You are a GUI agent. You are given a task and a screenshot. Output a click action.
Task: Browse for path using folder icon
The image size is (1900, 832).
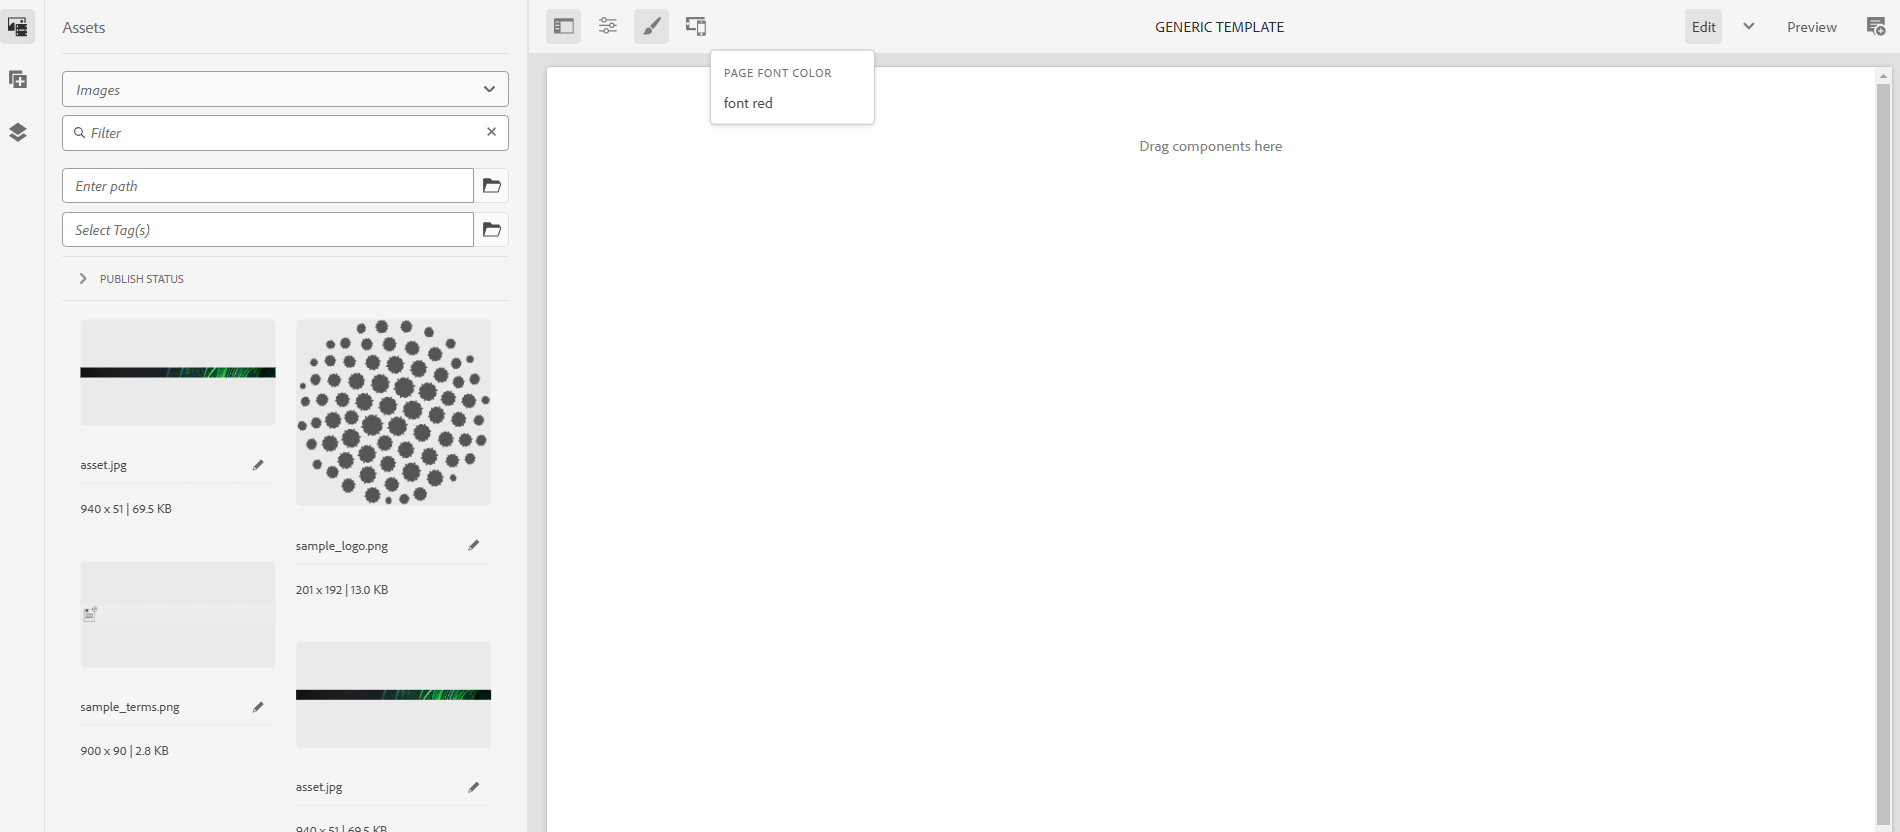pyautogui.click(x=491, y=186)
